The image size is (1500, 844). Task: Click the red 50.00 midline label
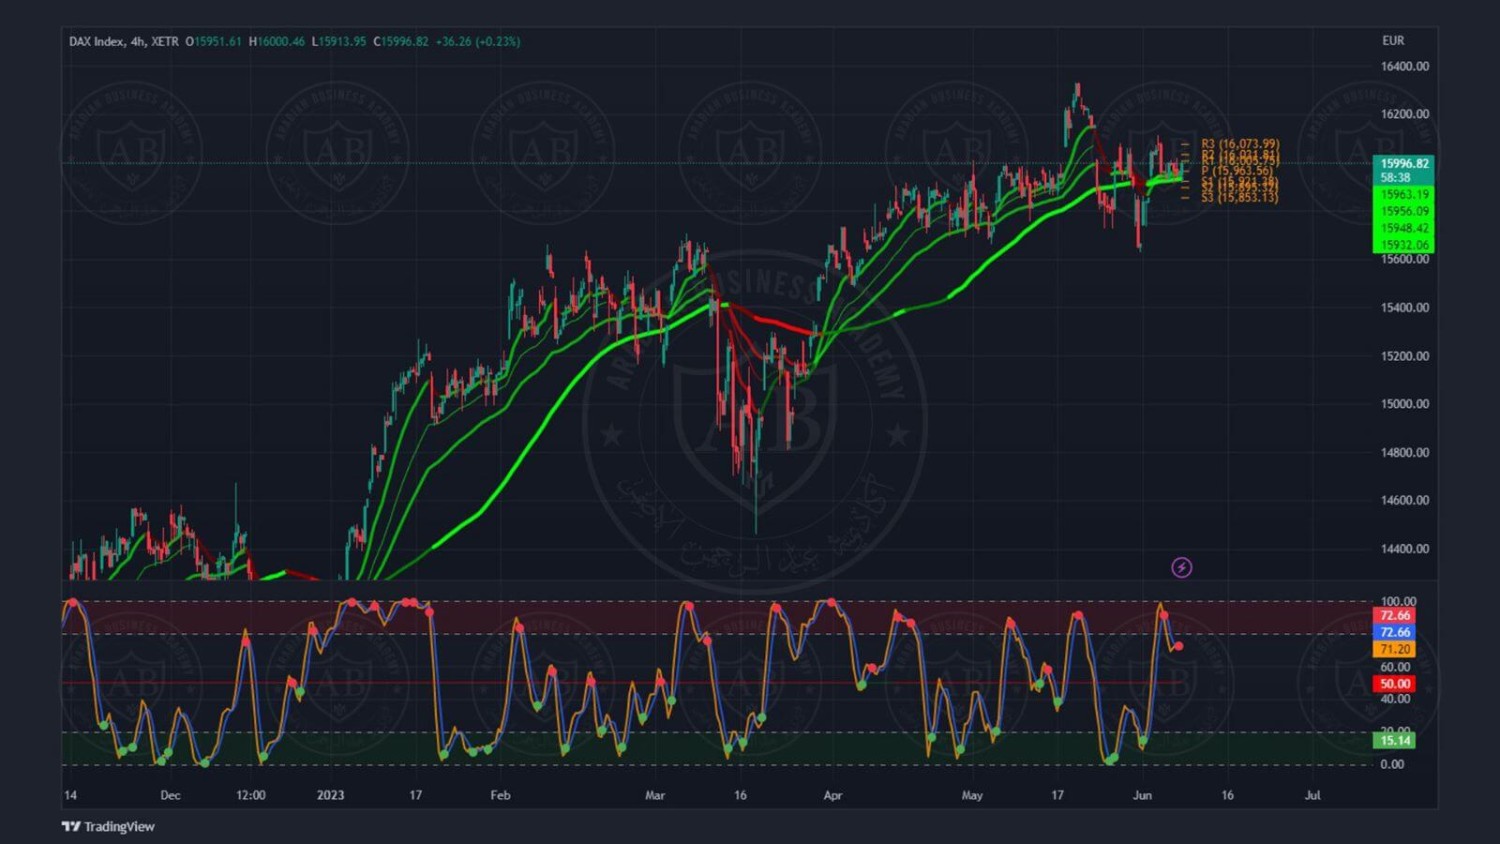[1394, 684]
